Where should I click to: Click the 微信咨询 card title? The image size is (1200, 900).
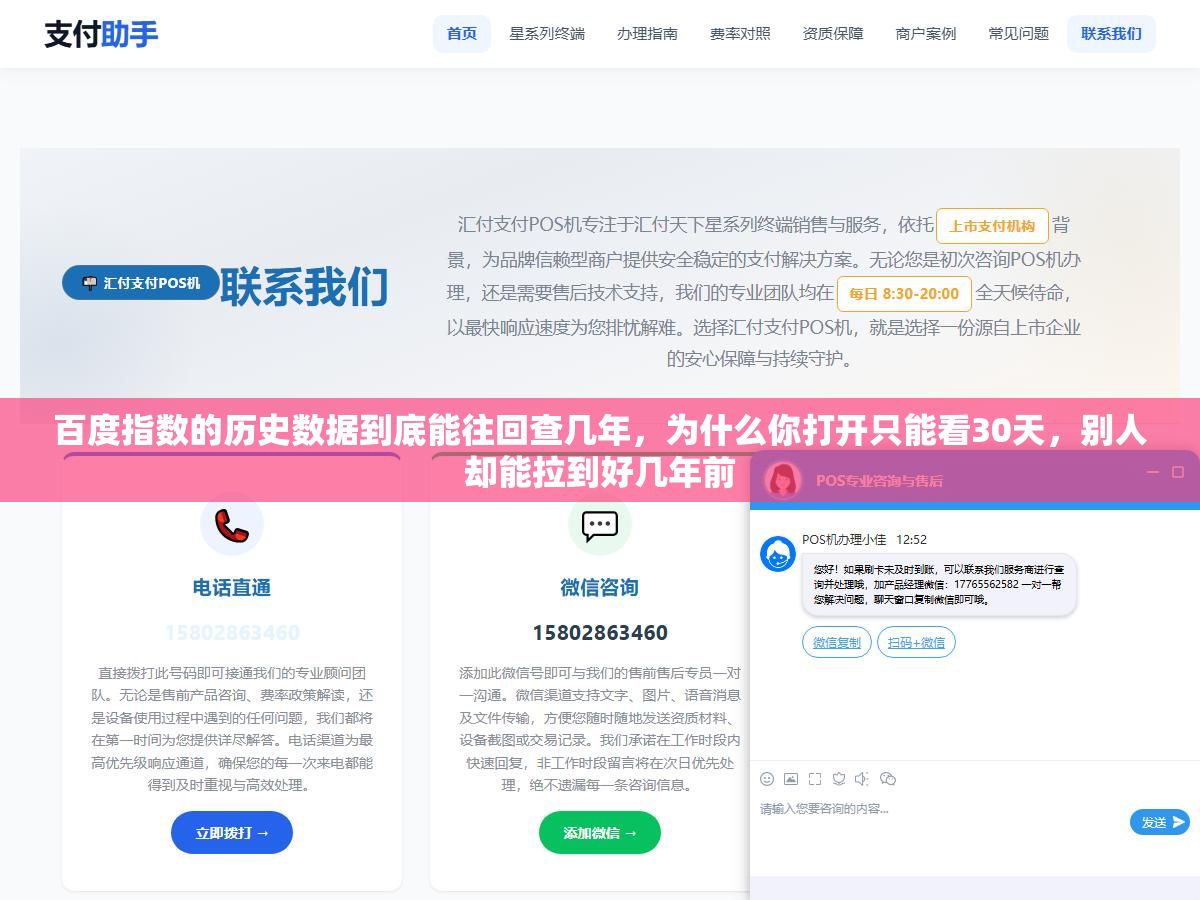click(x=600, y=587)
